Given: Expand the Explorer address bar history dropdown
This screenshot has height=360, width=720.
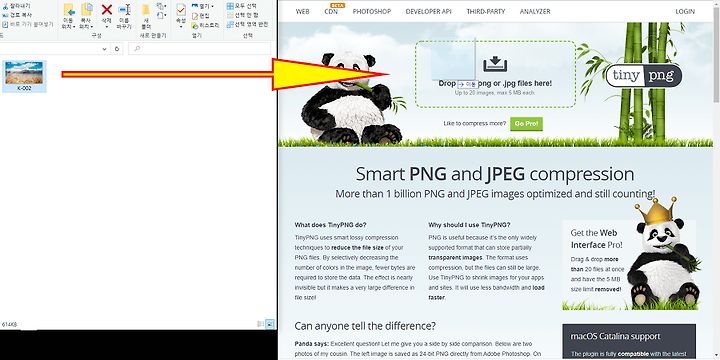Looking at the screenshot, I should 105,49.
